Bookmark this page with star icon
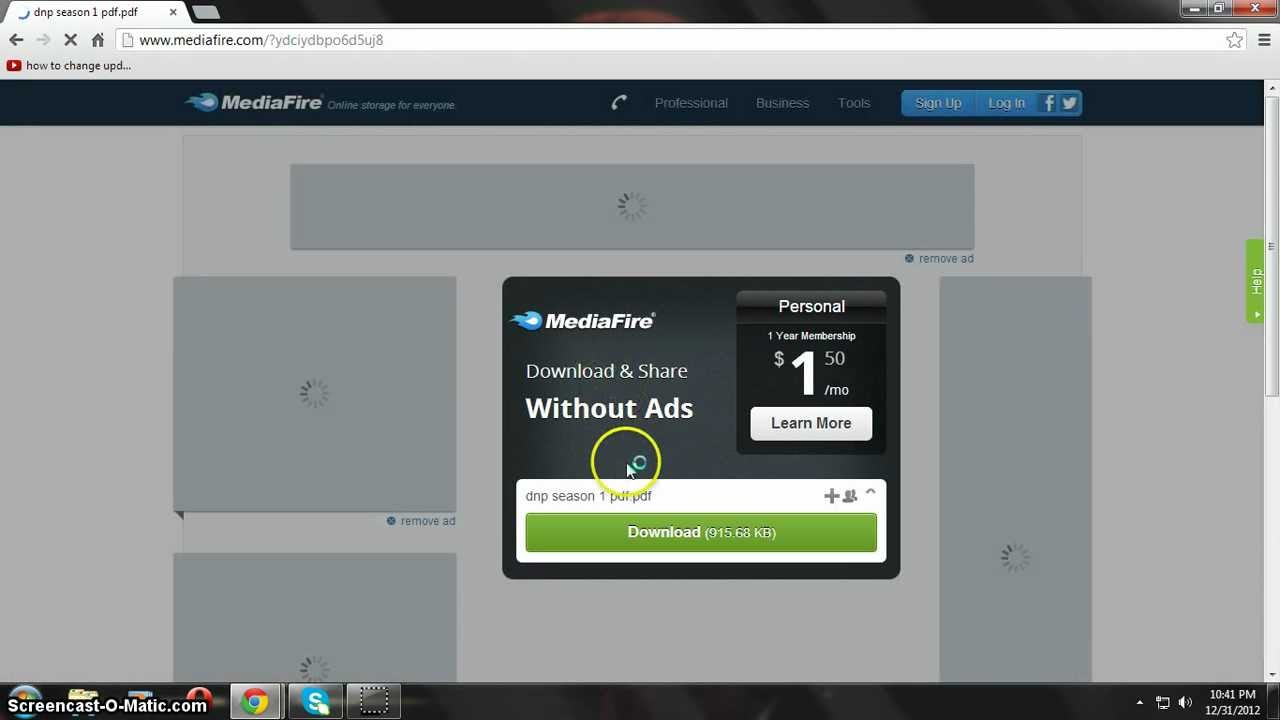Image resolution: width=1280 pixels, height=720 pixels. pyautogui.click(x=1235, y=40)
